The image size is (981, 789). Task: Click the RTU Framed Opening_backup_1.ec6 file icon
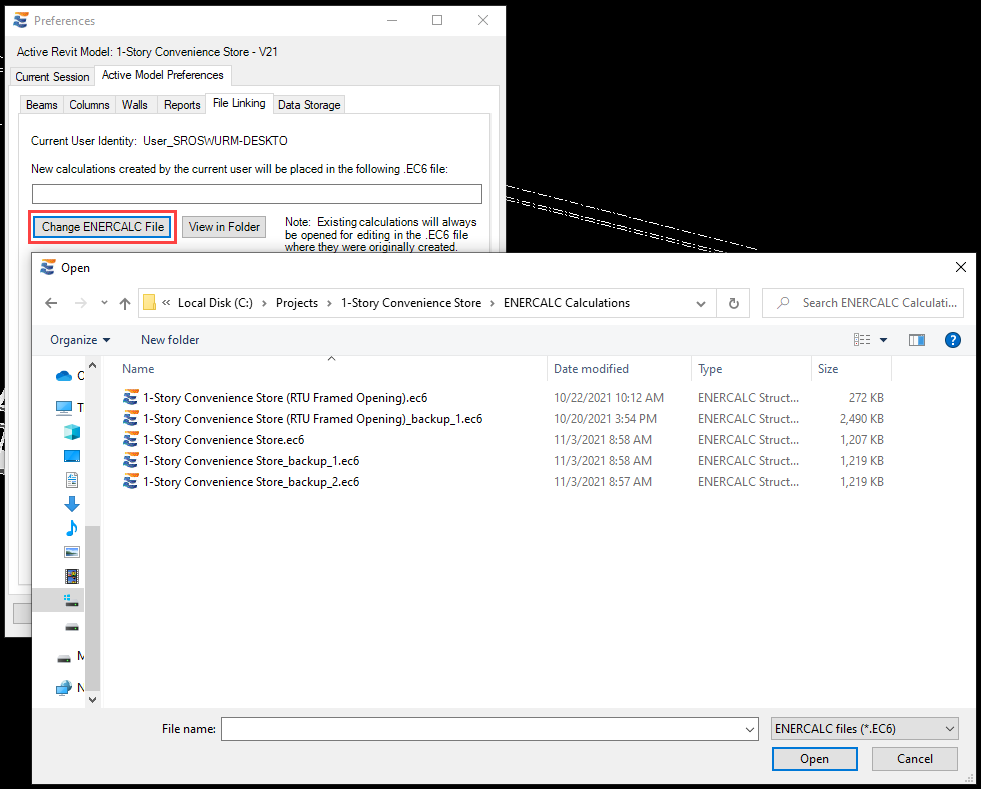click(131, 419)
